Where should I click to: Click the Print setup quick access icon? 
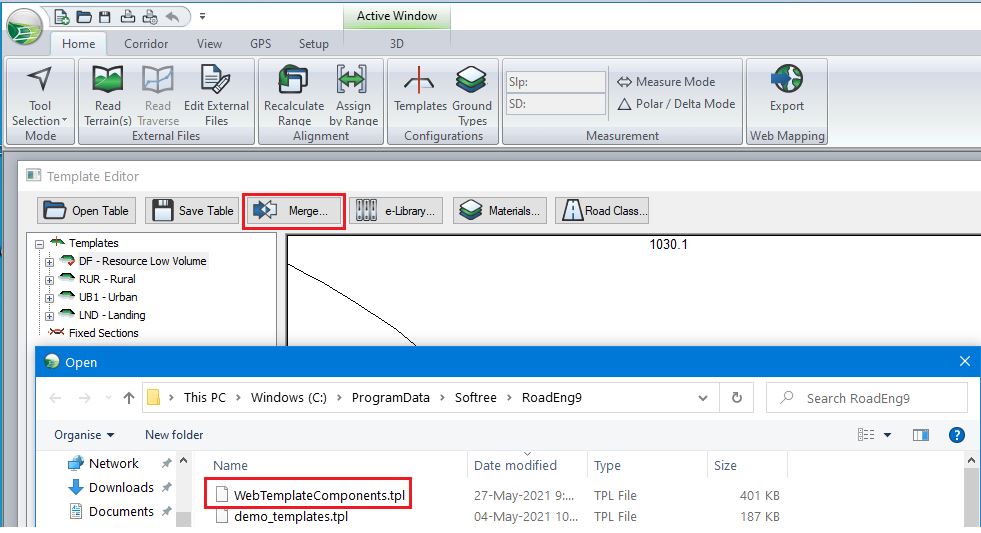pos(150,17)
